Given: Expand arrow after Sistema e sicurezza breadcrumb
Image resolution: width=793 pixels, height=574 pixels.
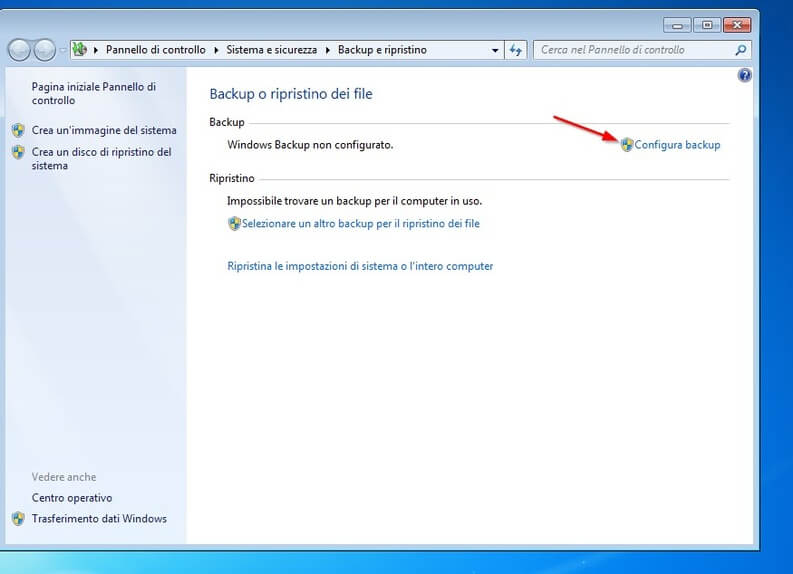Looking at the screenshot, I should 328,50.
